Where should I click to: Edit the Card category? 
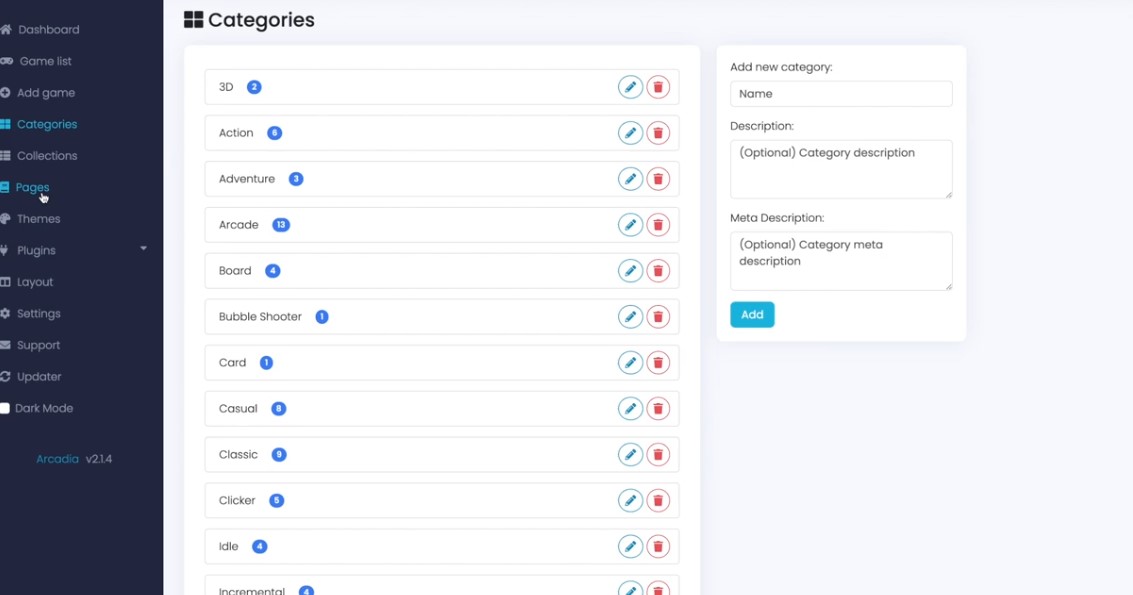[x=630, y=362]
